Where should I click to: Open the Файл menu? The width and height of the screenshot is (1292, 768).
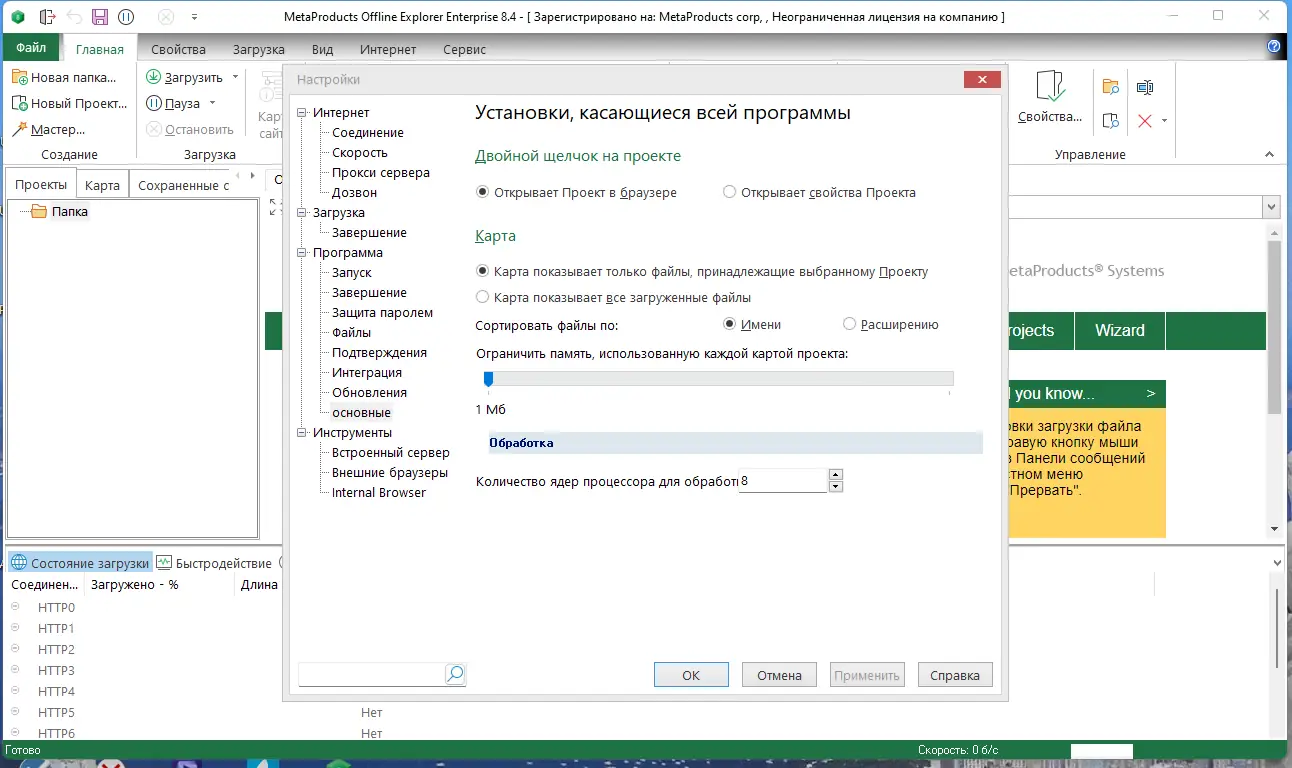[x=31, y=48]
